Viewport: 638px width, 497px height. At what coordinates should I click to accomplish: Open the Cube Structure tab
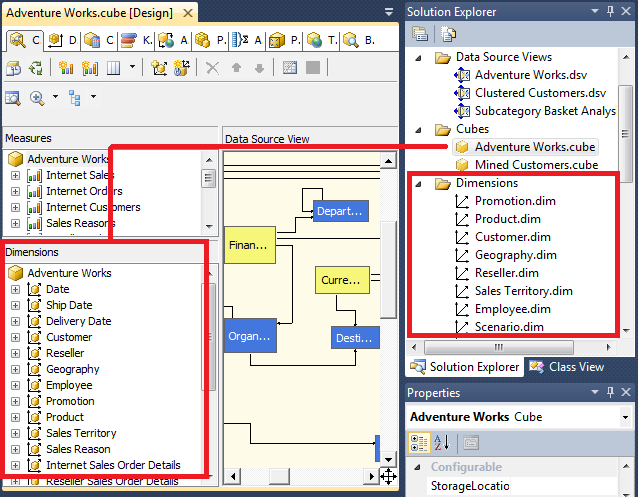[x=24, y=40]
